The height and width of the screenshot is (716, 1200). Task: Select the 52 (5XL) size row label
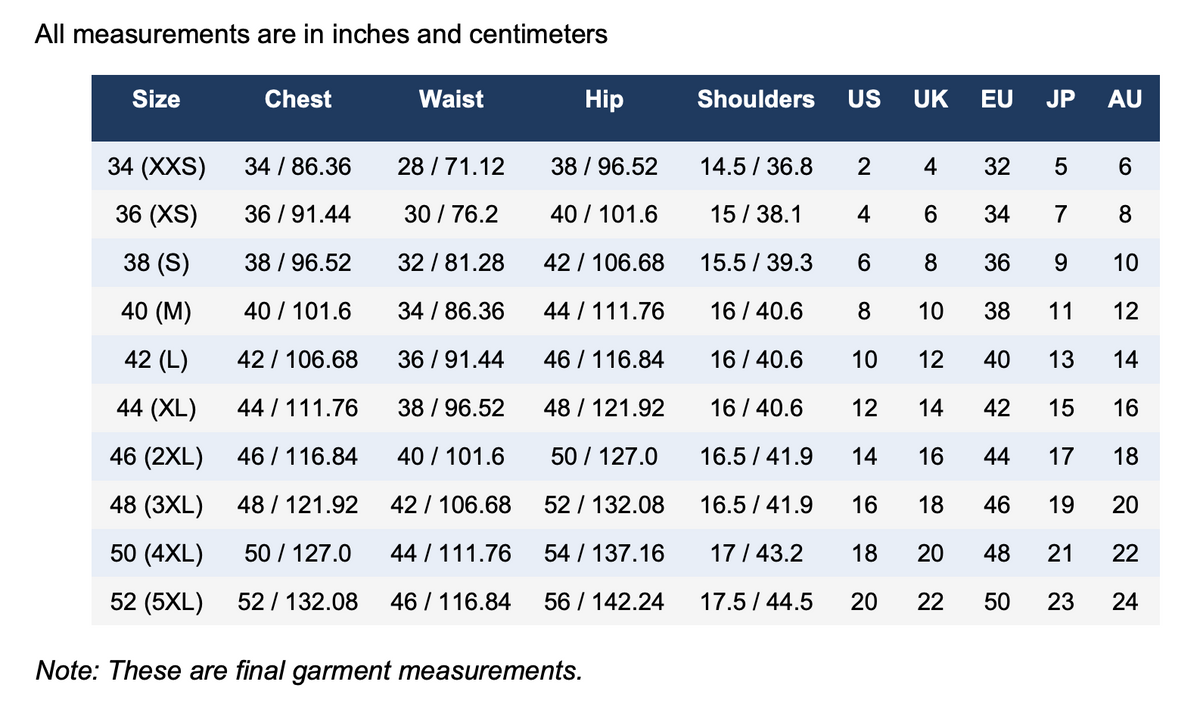click(x=156, y=602)
